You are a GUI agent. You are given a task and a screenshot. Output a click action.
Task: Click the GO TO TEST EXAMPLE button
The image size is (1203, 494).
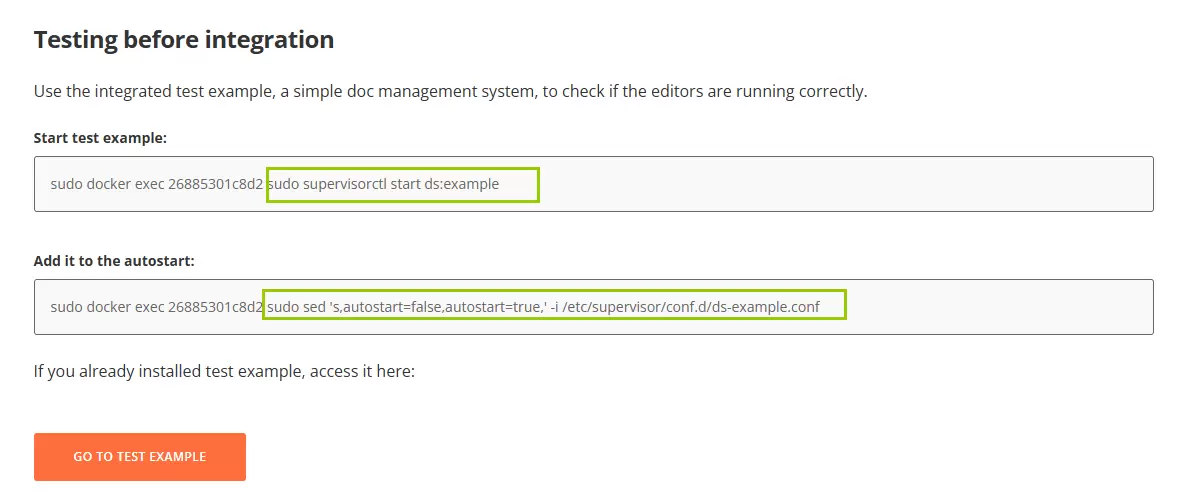click(x=140, y=457)
